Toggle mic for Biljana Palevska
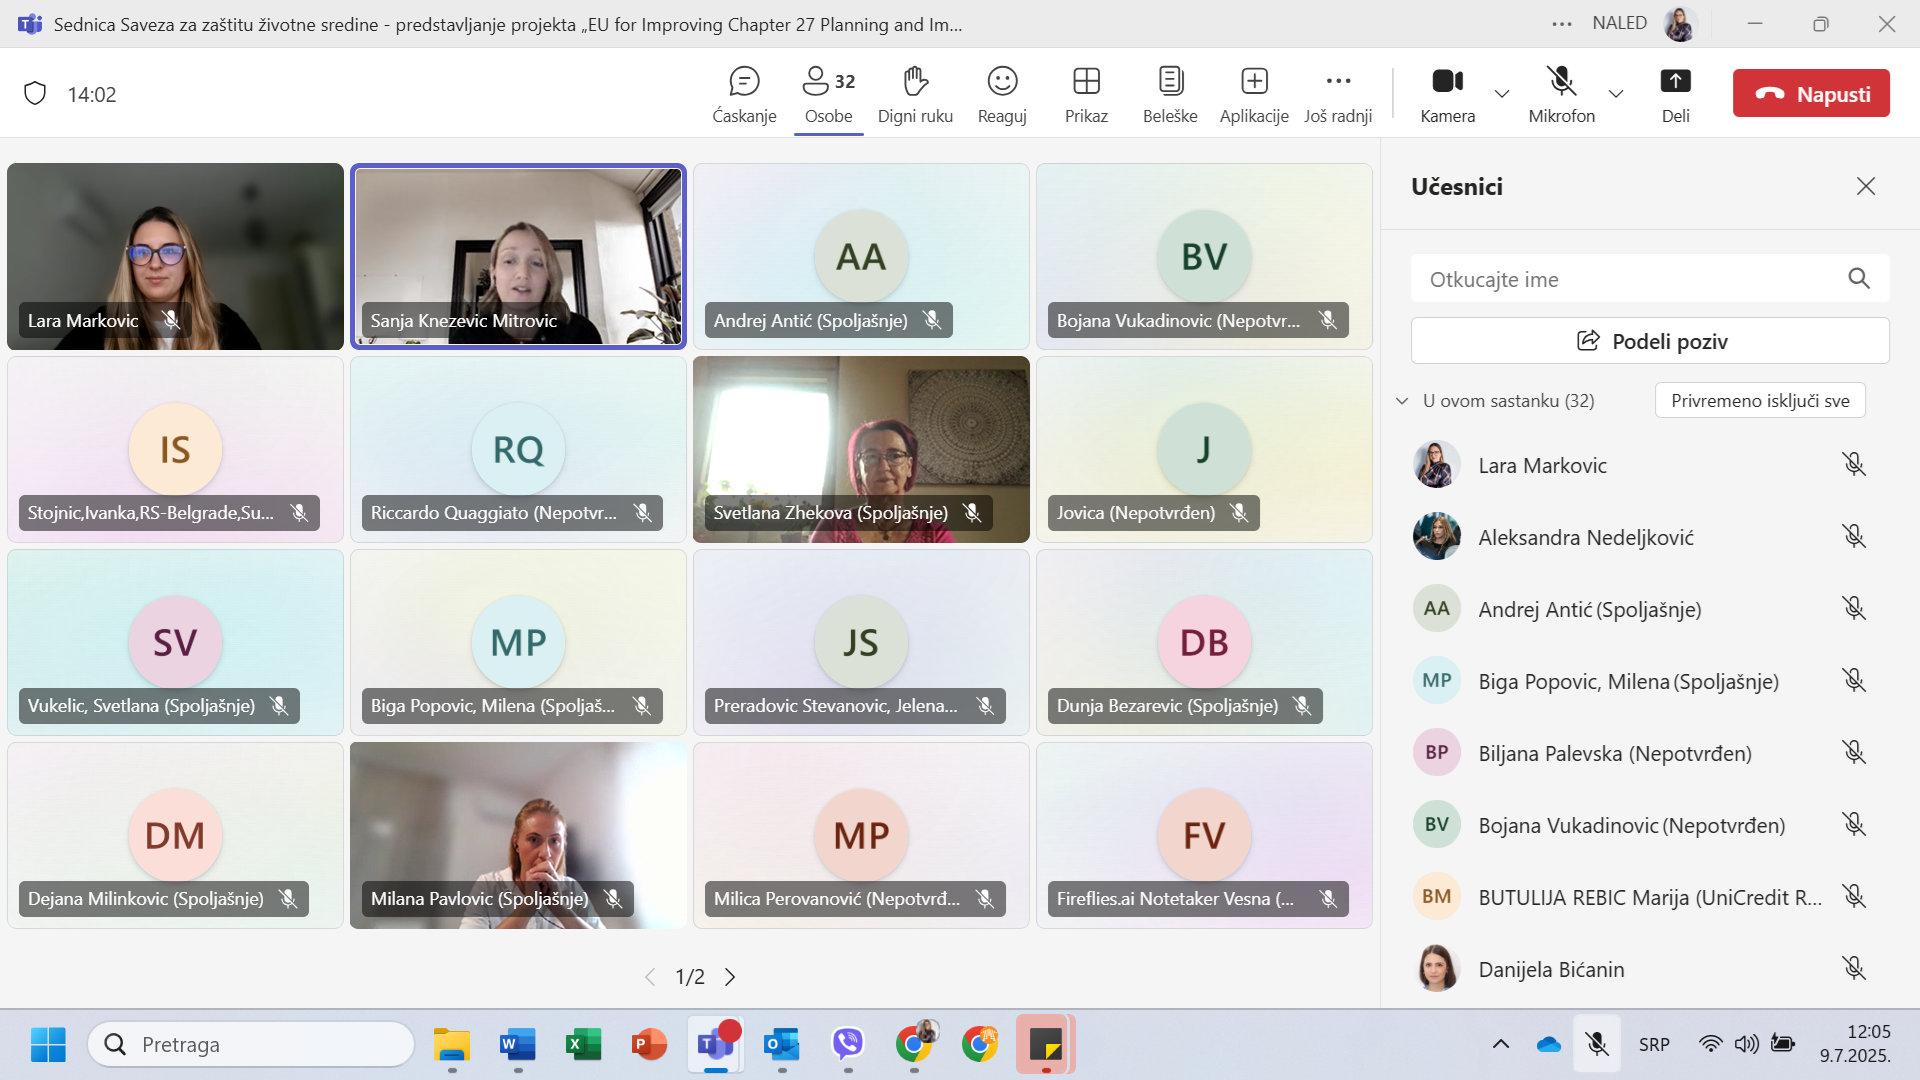This screenshot has height=1080, width=1920. tap(1853, 752)
